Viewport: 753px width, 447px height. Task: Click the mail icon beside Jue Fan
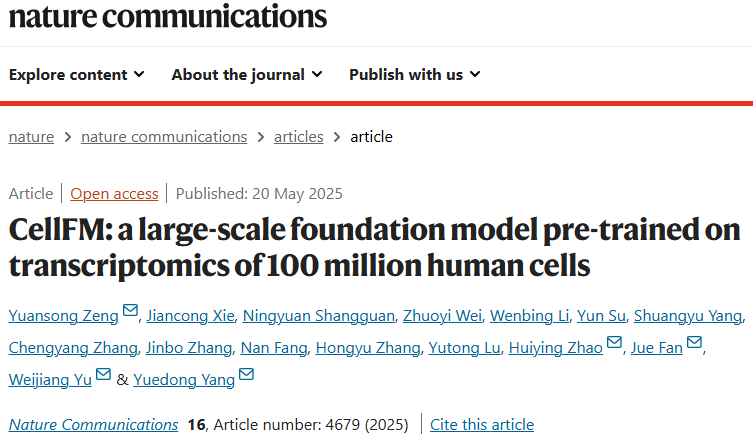pyautogui.click(x=694, y=342)
